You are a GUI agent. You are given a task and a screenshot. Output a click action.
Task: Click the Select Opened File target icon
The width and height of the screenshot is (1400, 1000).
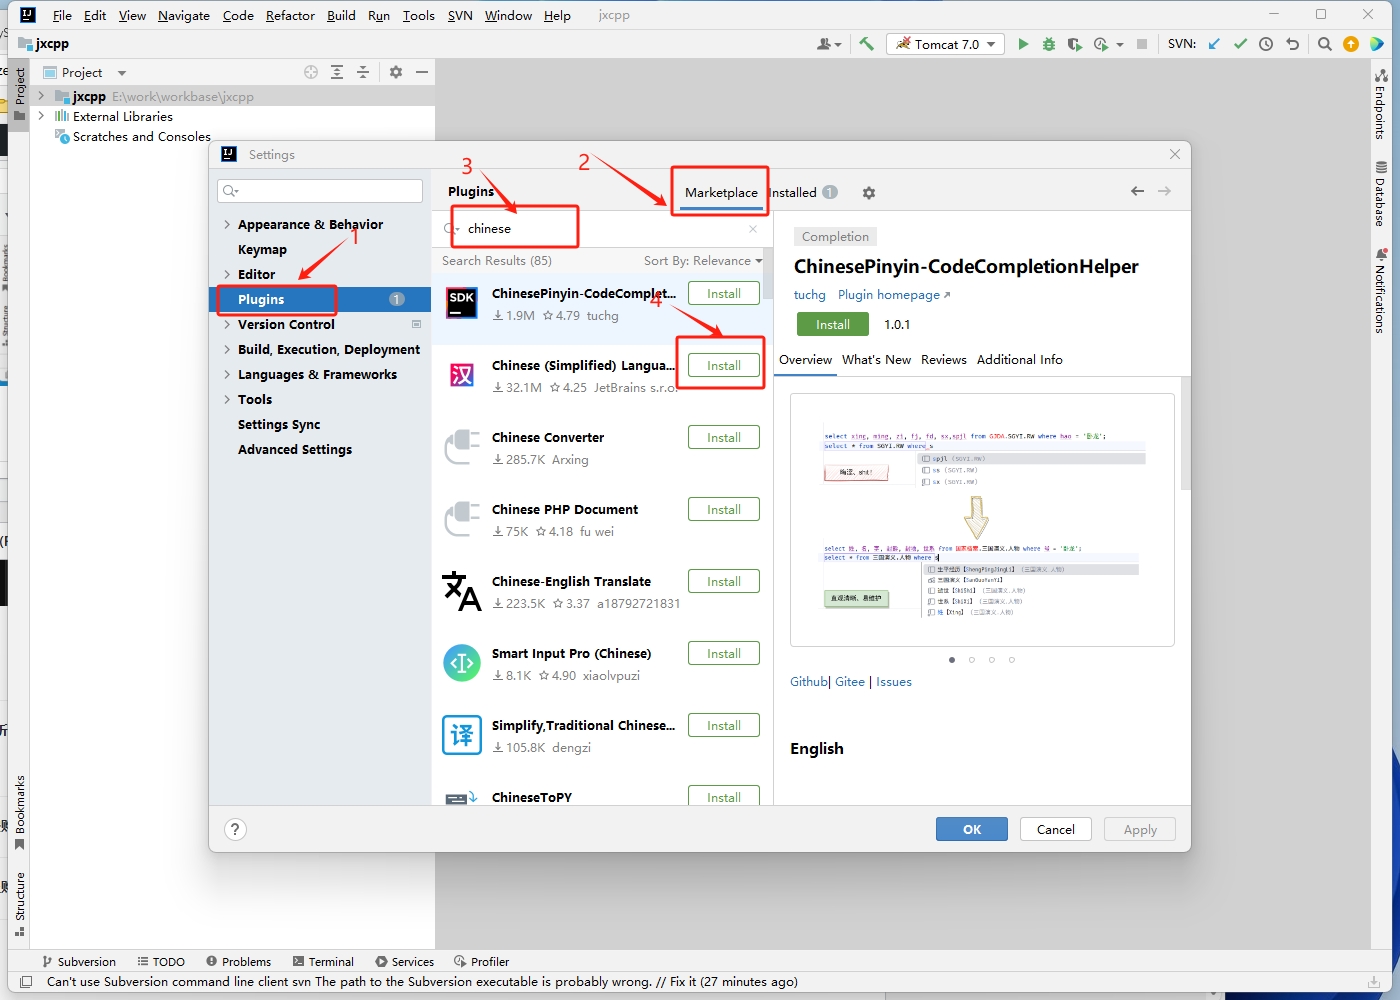(x=311, y=72)
